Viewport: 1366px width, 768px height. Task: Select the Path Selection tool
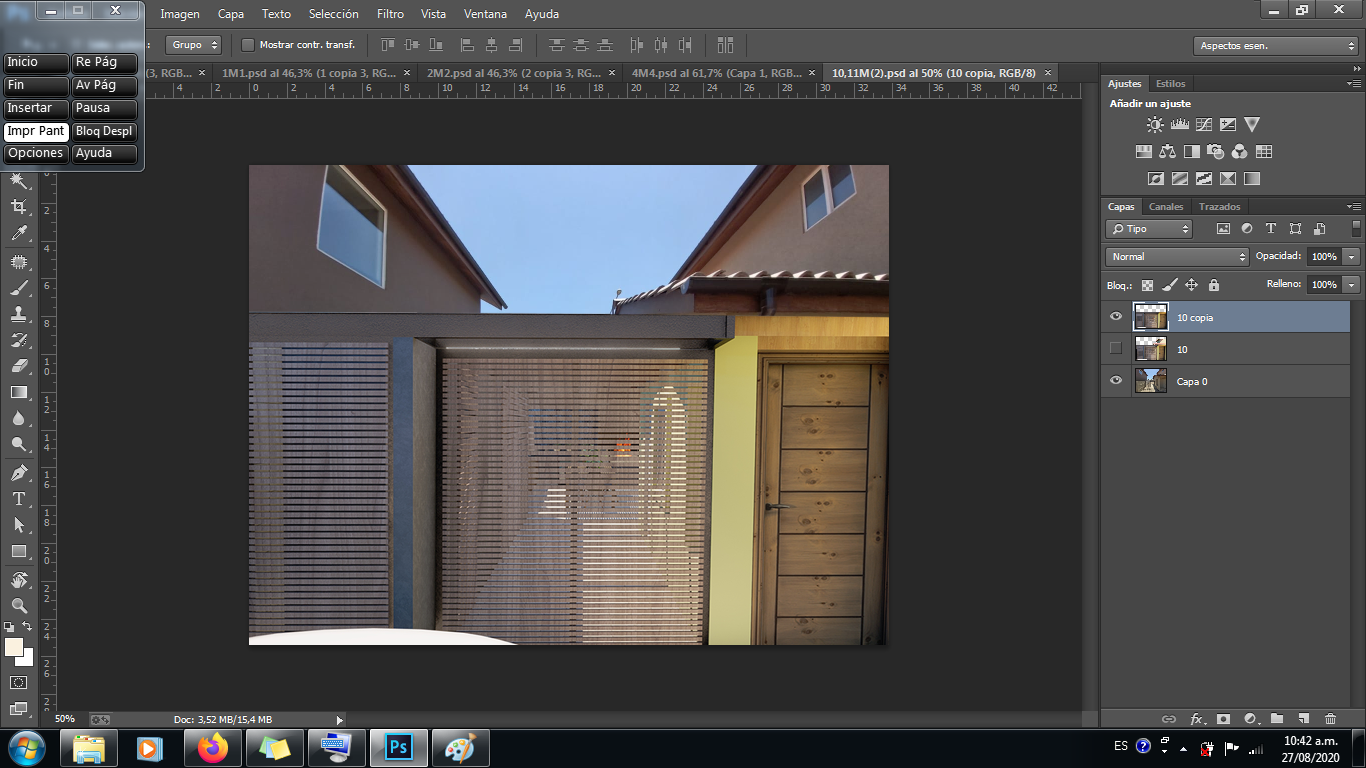coord(19,524)
